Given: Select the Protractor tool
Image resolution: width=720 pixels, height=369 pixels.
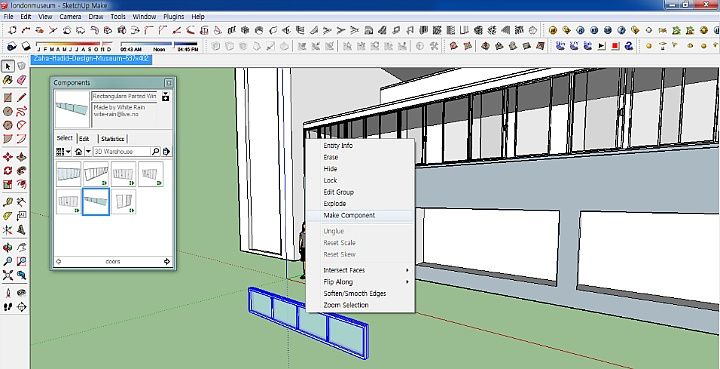Looking at the screenshot, I should 8,216.
